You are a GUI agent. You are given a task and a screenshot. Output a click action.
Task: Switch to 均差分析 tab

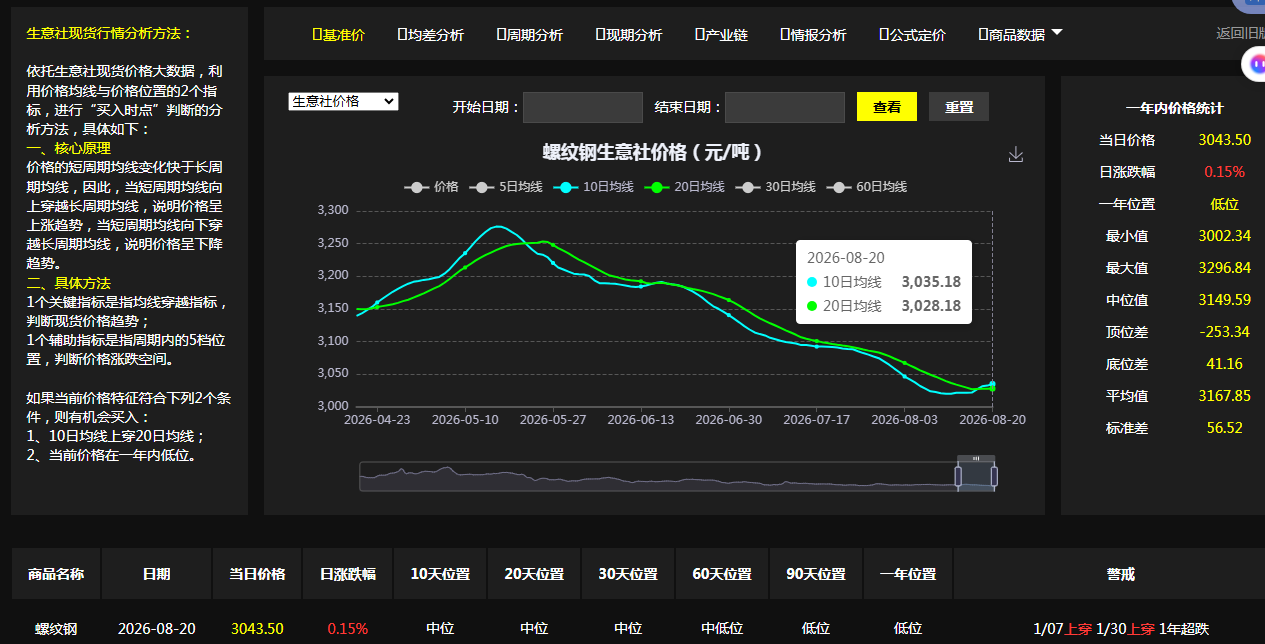point(431,34)
